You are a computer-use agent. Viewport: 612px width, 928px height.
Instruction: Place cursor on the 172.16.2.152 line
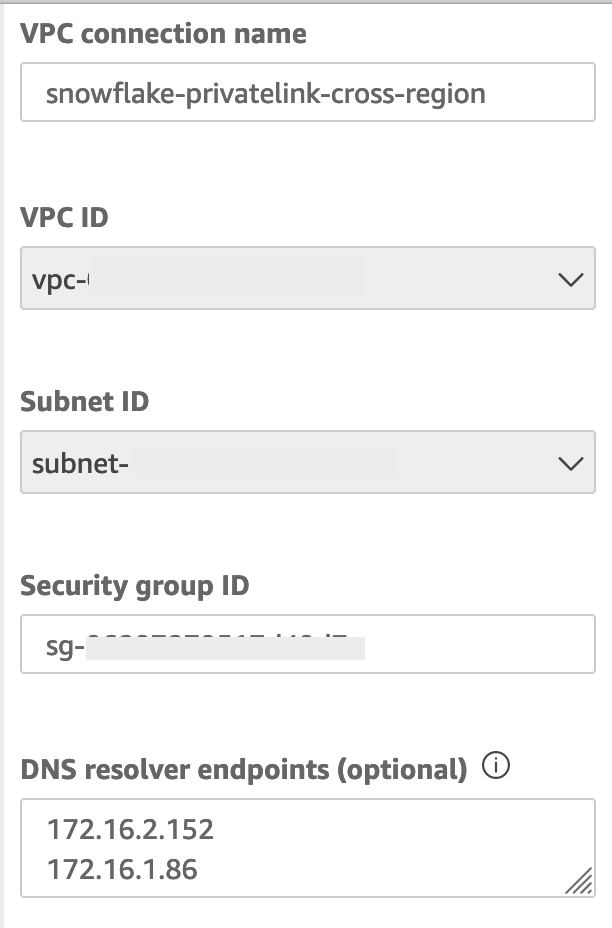coord(130,829)
